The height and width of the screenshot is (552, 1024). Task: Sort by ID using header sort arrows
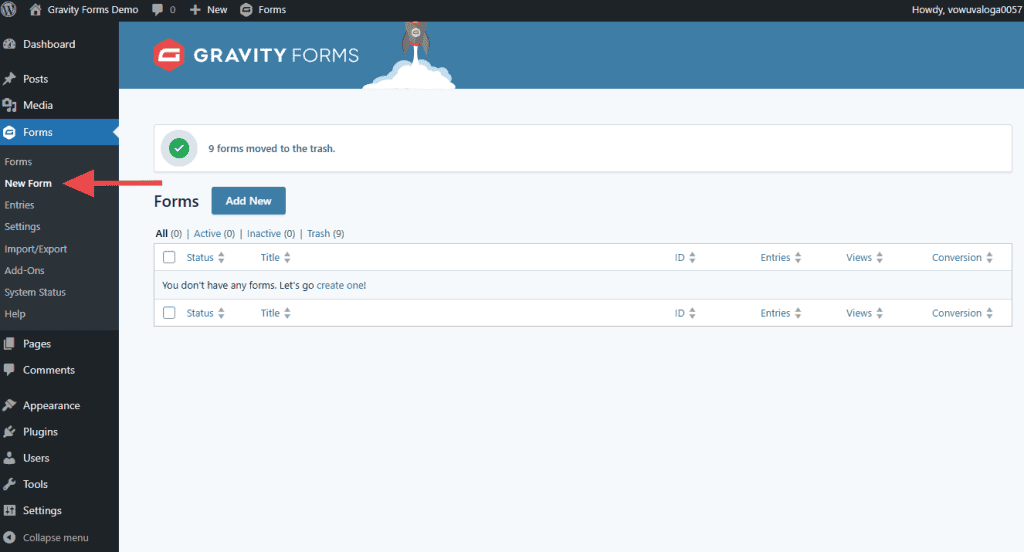point(692,257)
